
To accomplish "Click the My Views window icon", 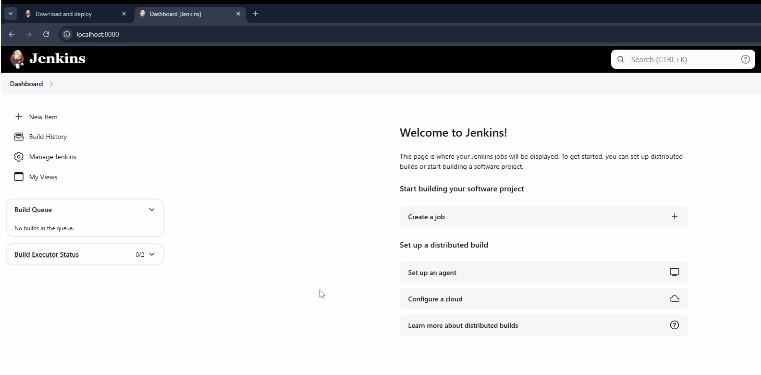I will click(18, 177).
